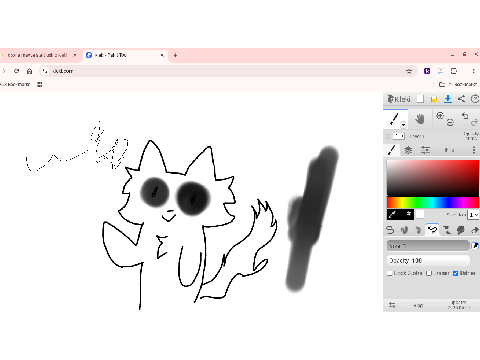Click the browser address bar

pos(227,71)
